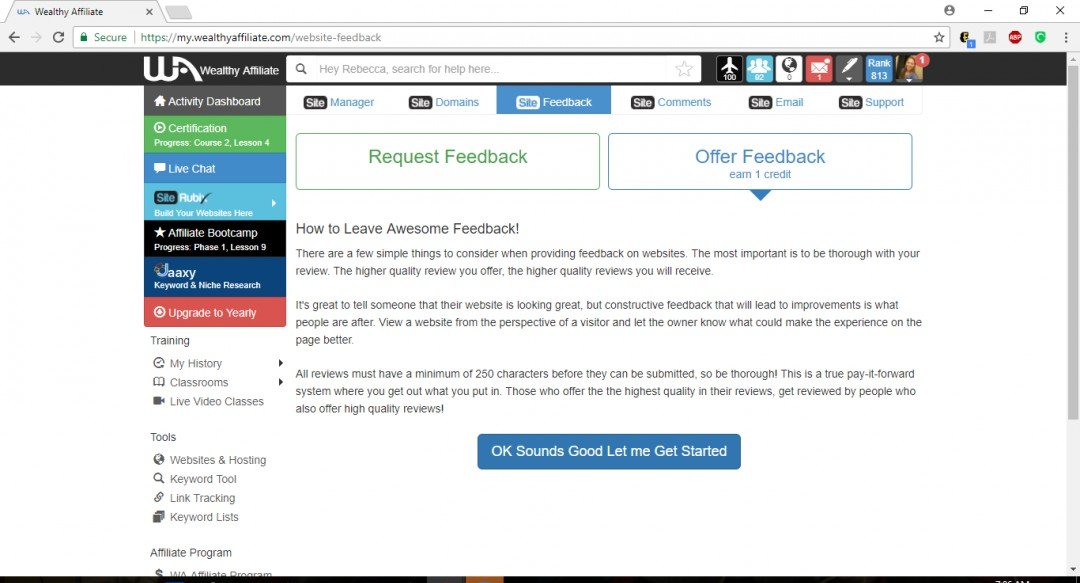This screenshot has width=1080, height=583.
Task: Open Keyword Lists
Action: pos(204,517)
